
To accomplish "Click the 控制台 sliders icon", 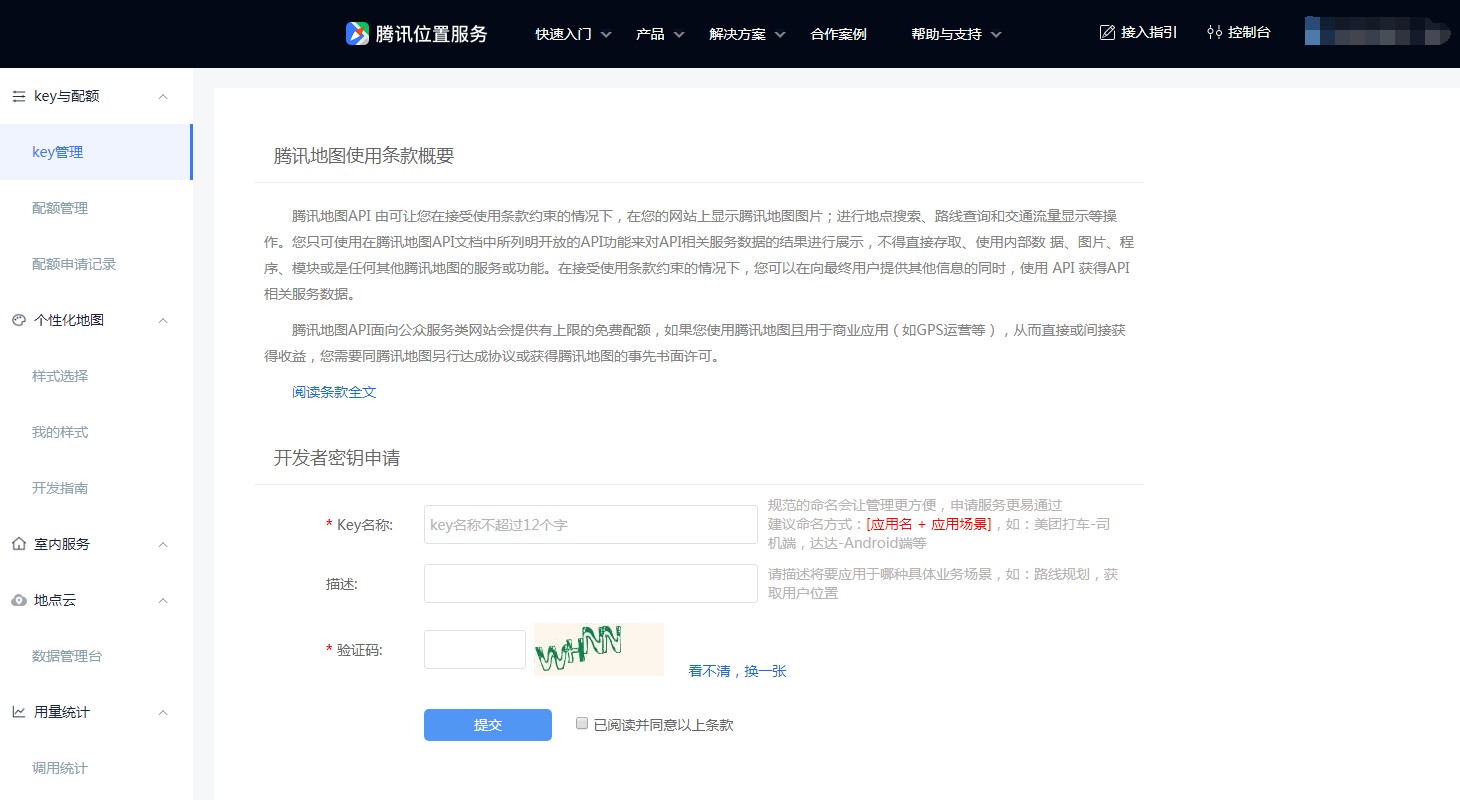I will 1215,32.
